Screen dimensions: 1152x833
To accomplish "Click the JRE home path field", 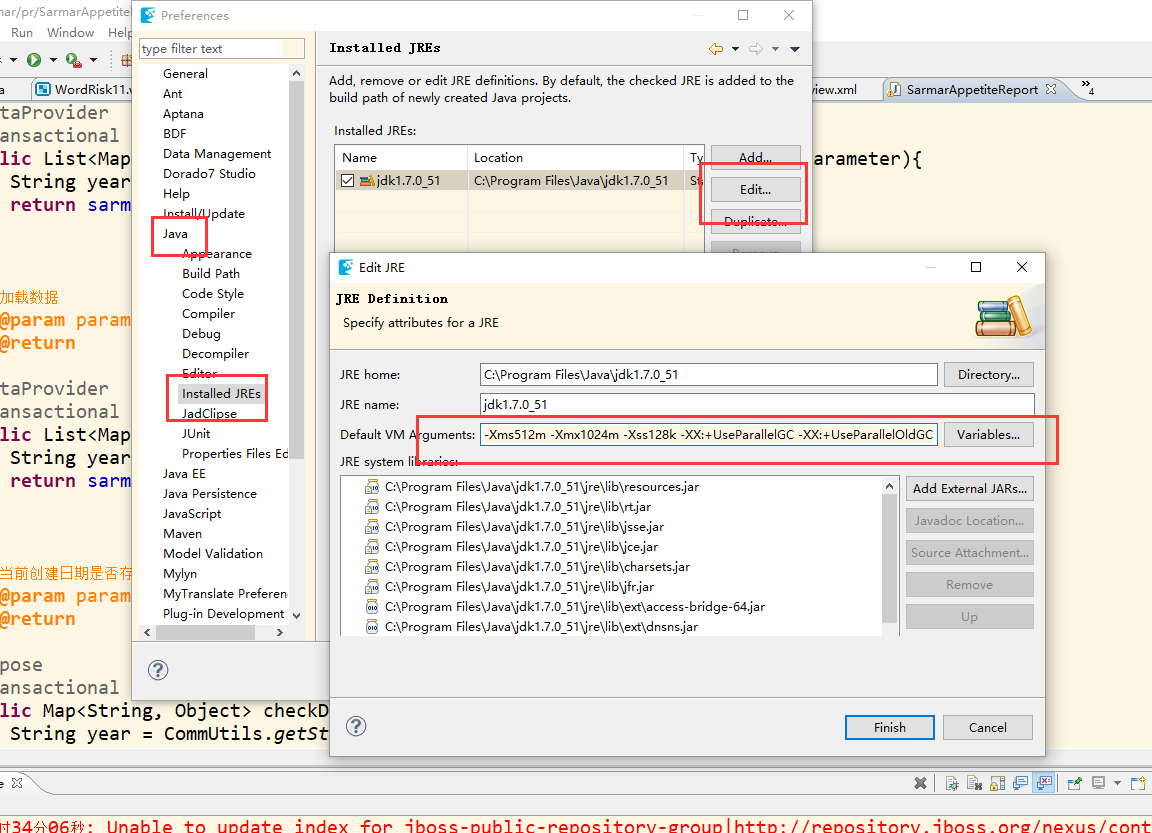I will tap(708, 375).
